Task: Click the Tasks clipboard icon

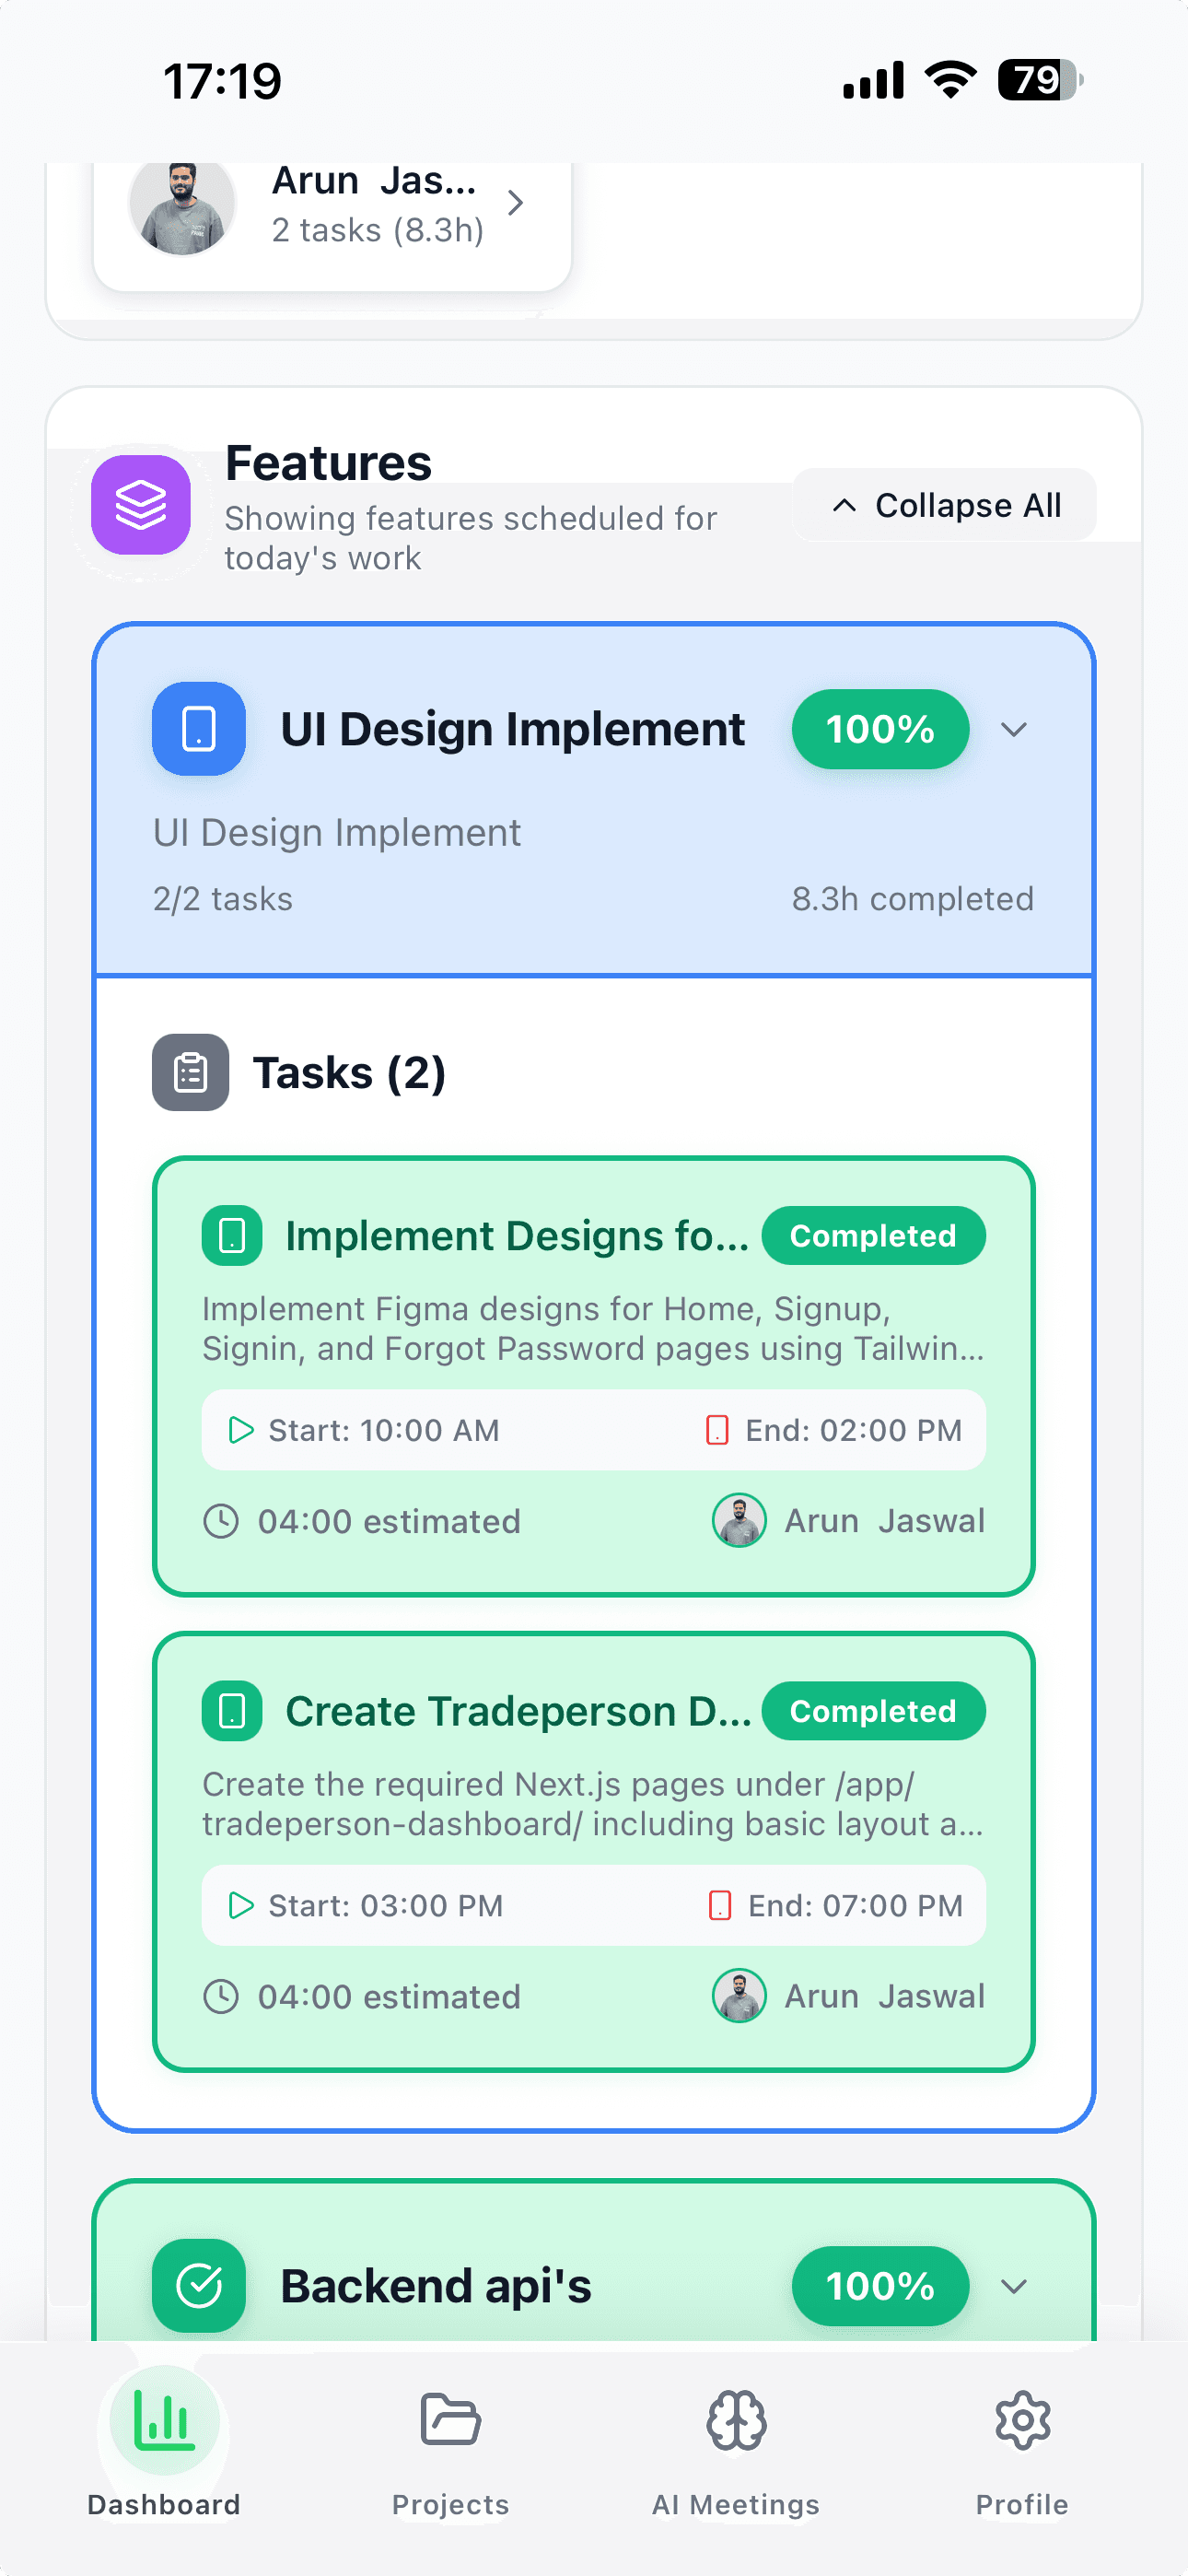Action: 190,1072
